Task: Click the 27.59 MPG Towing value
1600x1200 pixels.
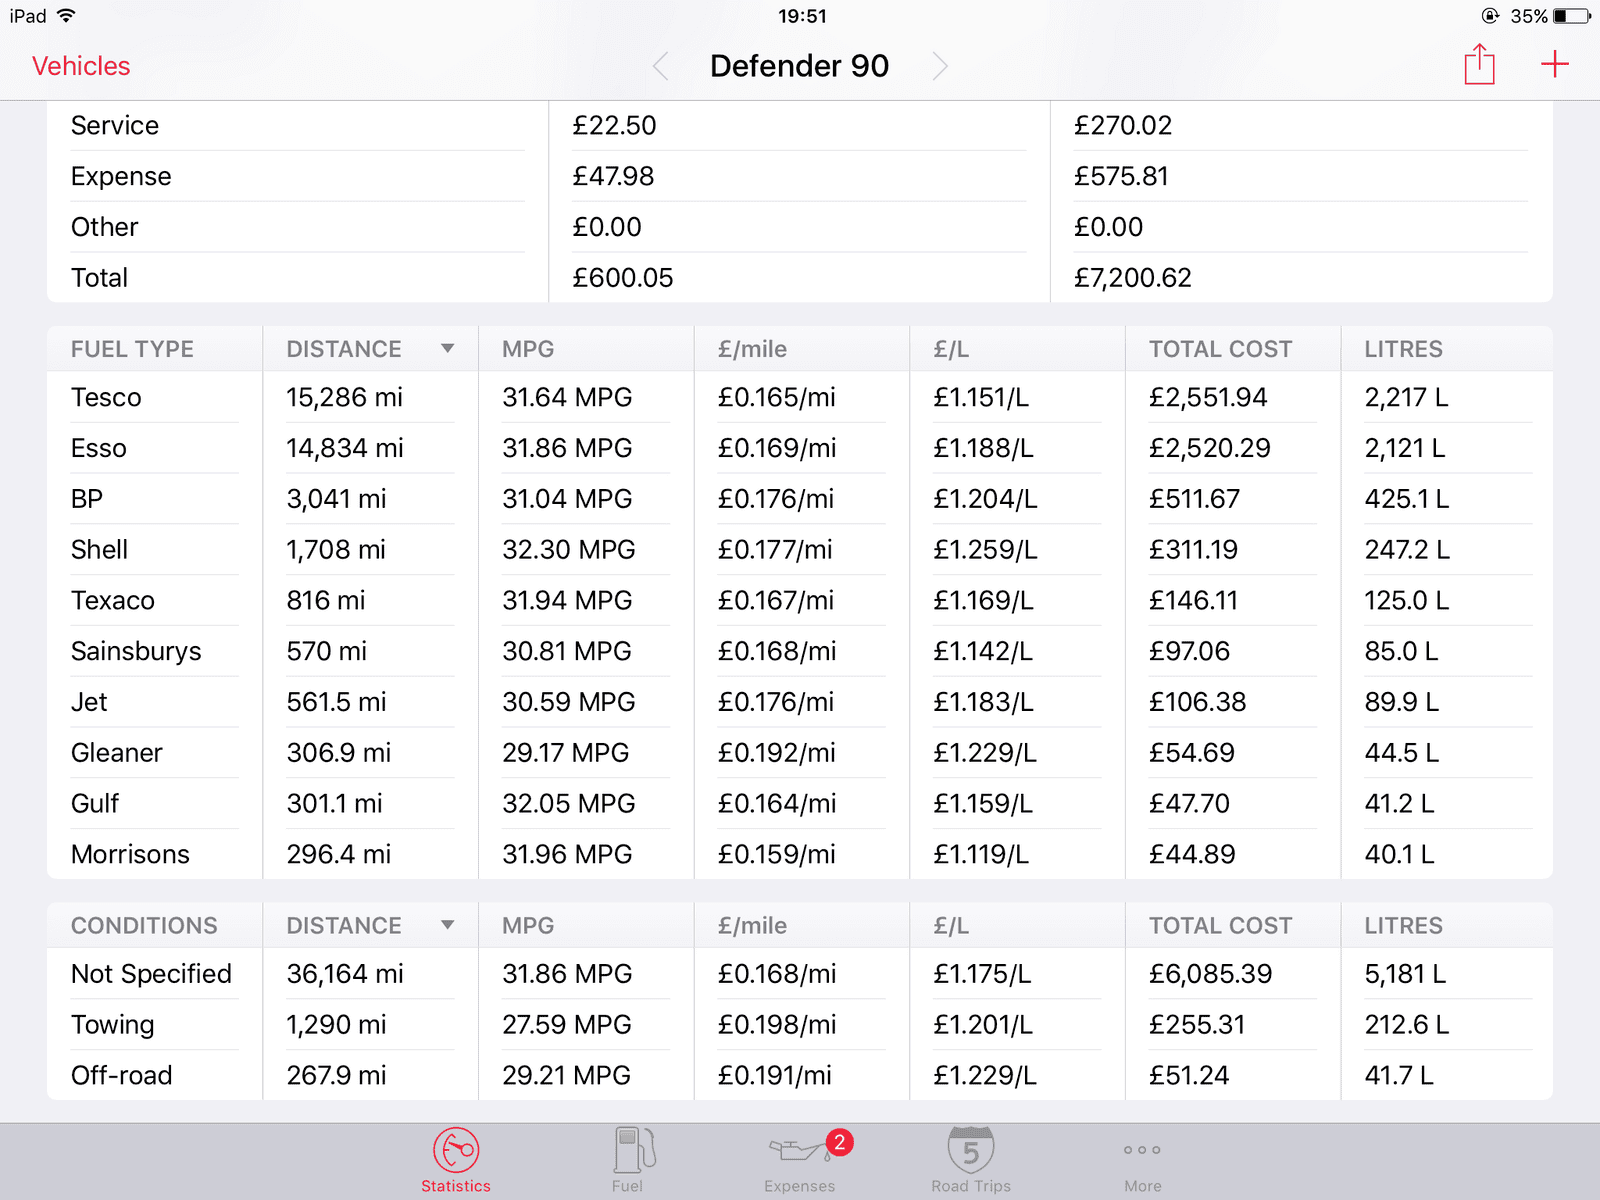Action: coord(567,1025)
